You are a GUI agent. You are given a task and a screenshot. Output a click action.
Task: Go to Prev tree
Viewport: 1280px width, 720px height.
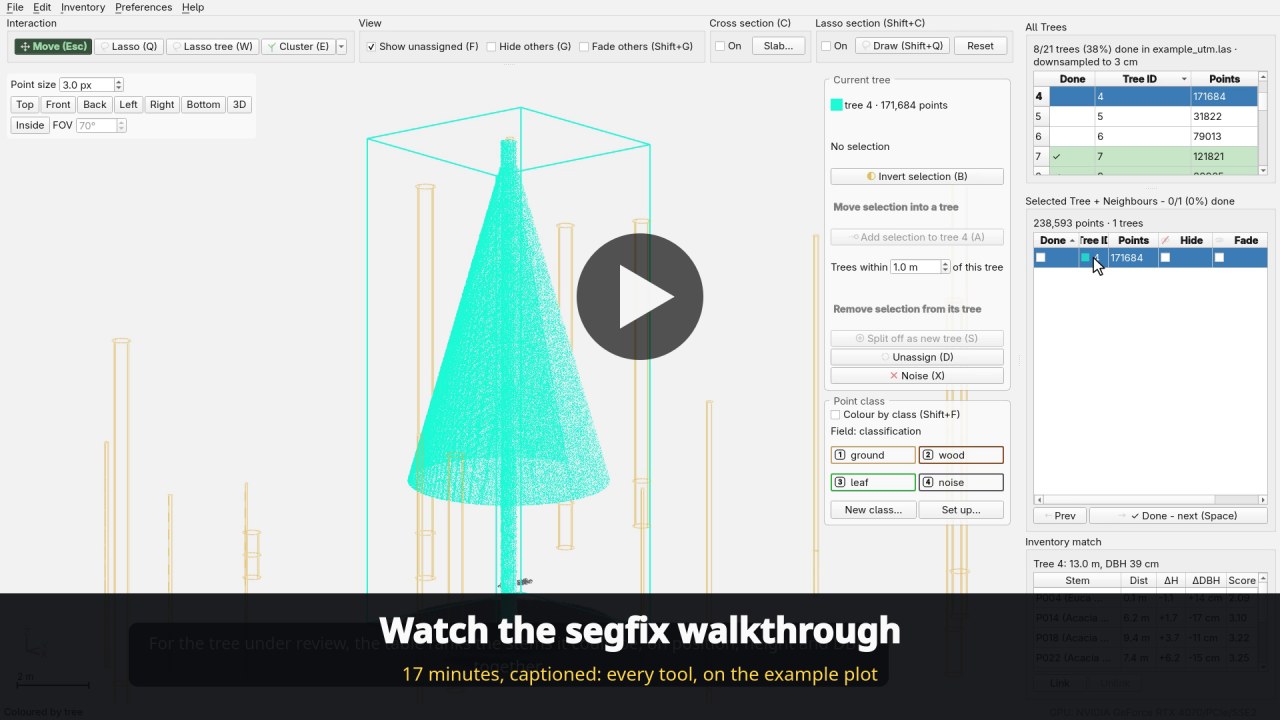click(1059, 516)
